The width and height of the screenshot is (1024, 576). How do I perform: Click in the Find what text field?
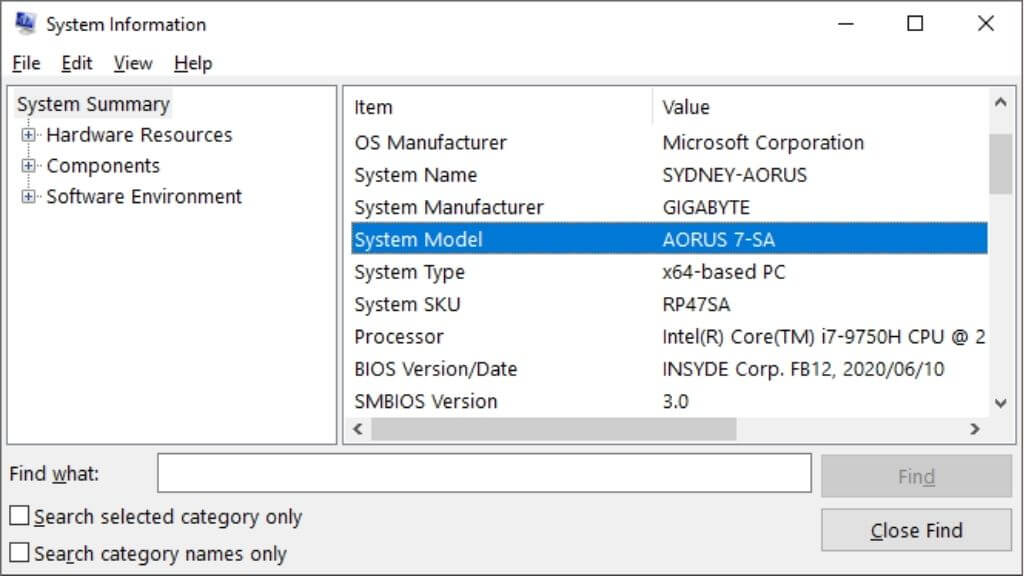pyautogui.click(x=484, y=474)
